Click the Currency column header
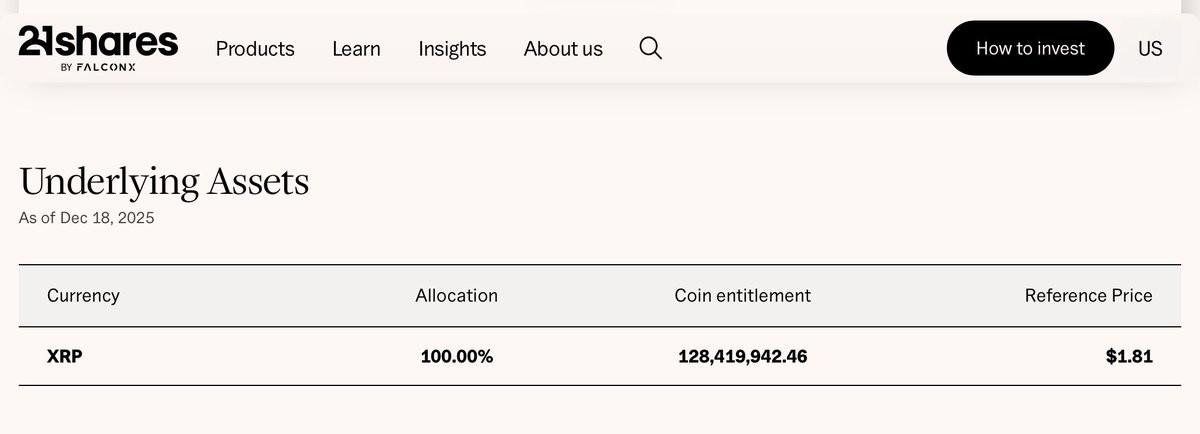This screenshot has width=1200, height=434. tap(83, 295)
